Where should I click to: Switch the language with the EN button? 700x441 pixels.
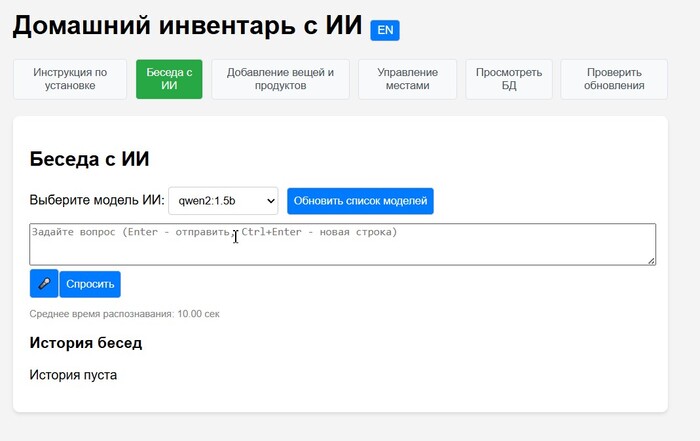pyautogui.click(x=385, y=31)
